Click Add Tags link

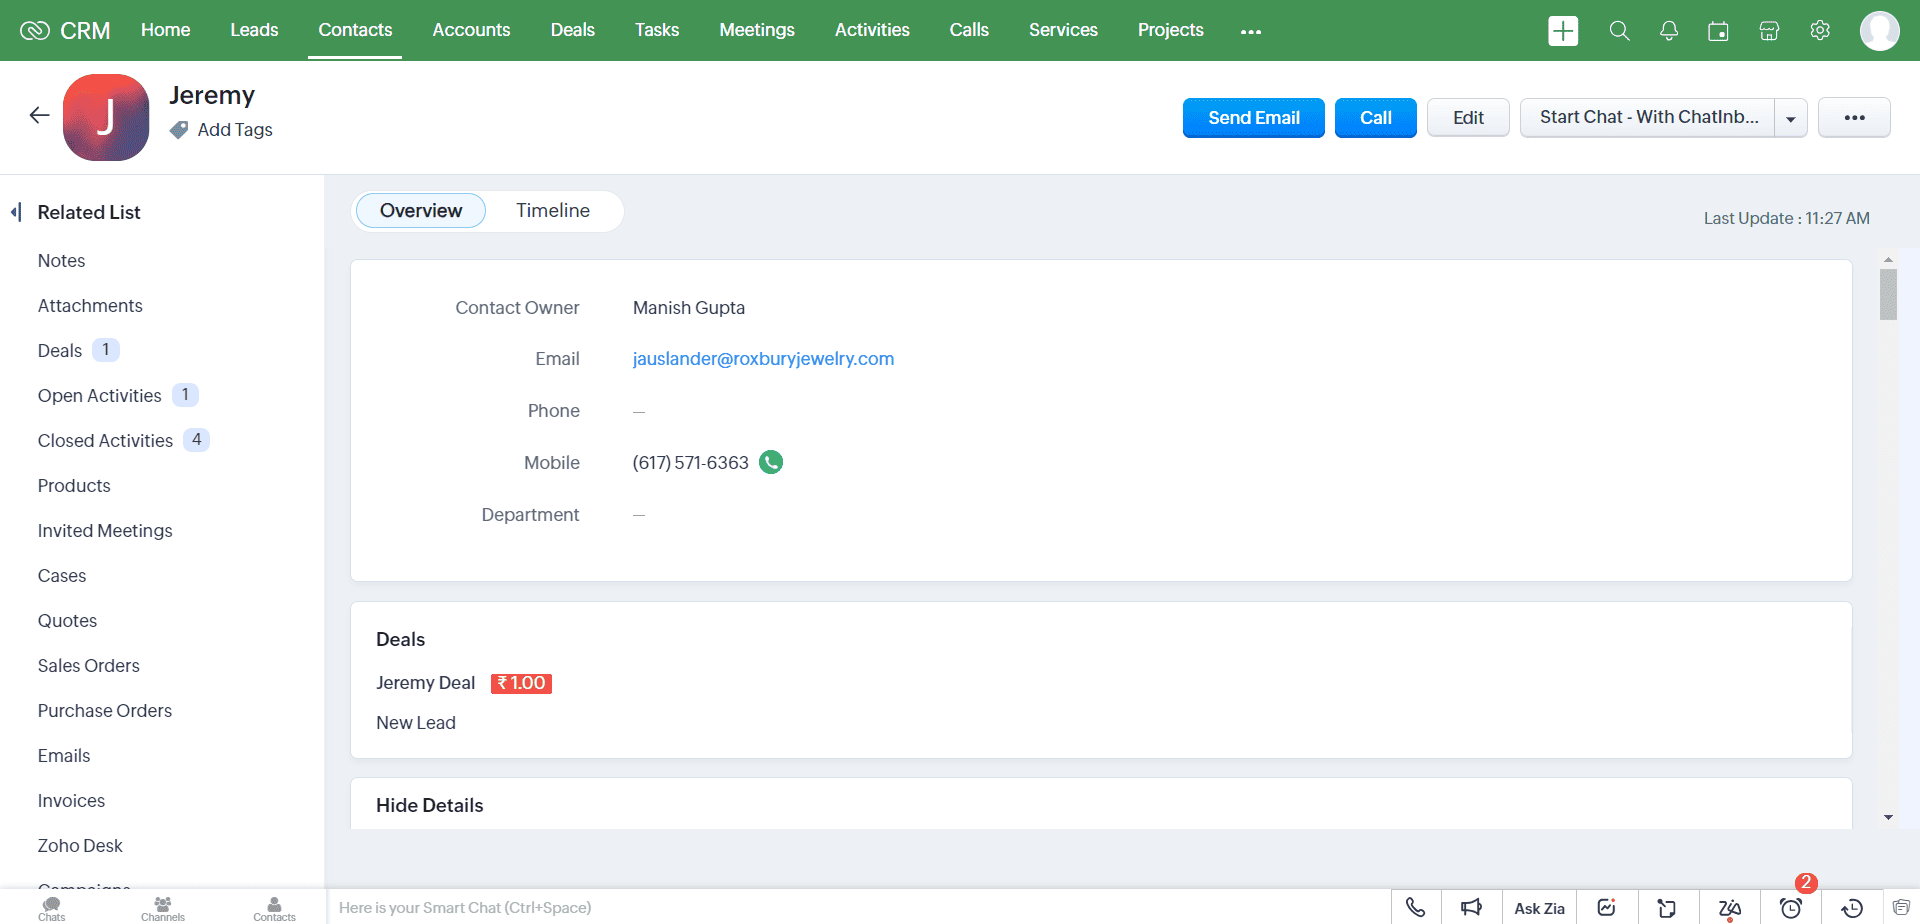click(x=235, y=130)
